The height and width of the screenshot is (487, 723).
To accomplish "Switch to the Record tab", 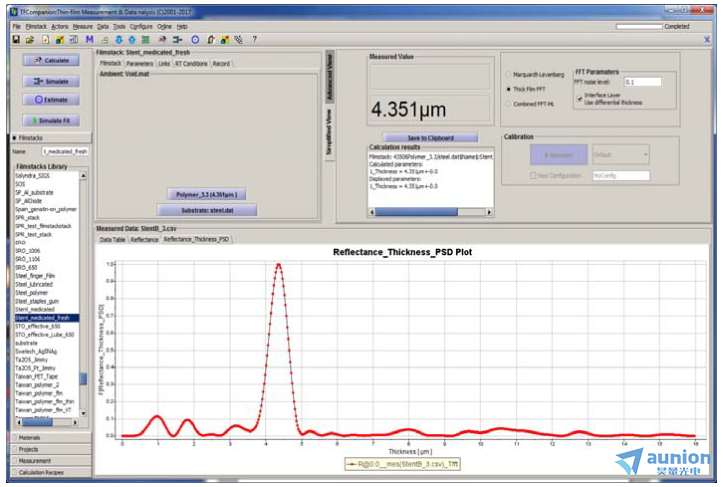I will [221, 64].
